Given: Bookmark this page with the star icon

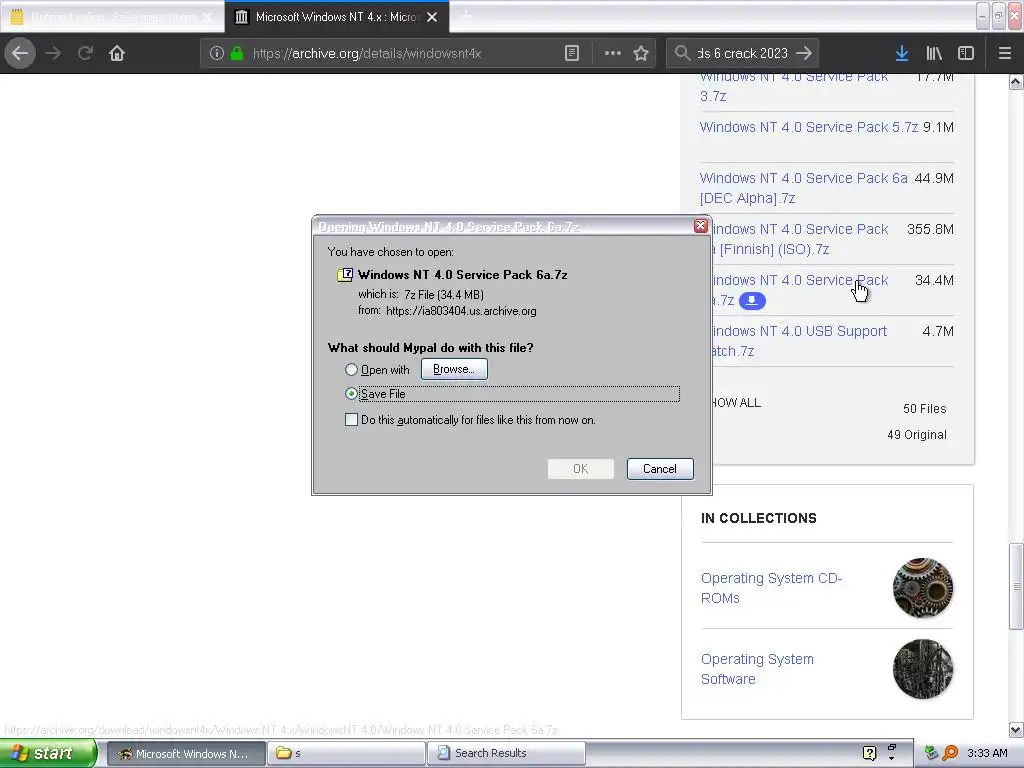Looking at the screenshot, I should (641, 53).
